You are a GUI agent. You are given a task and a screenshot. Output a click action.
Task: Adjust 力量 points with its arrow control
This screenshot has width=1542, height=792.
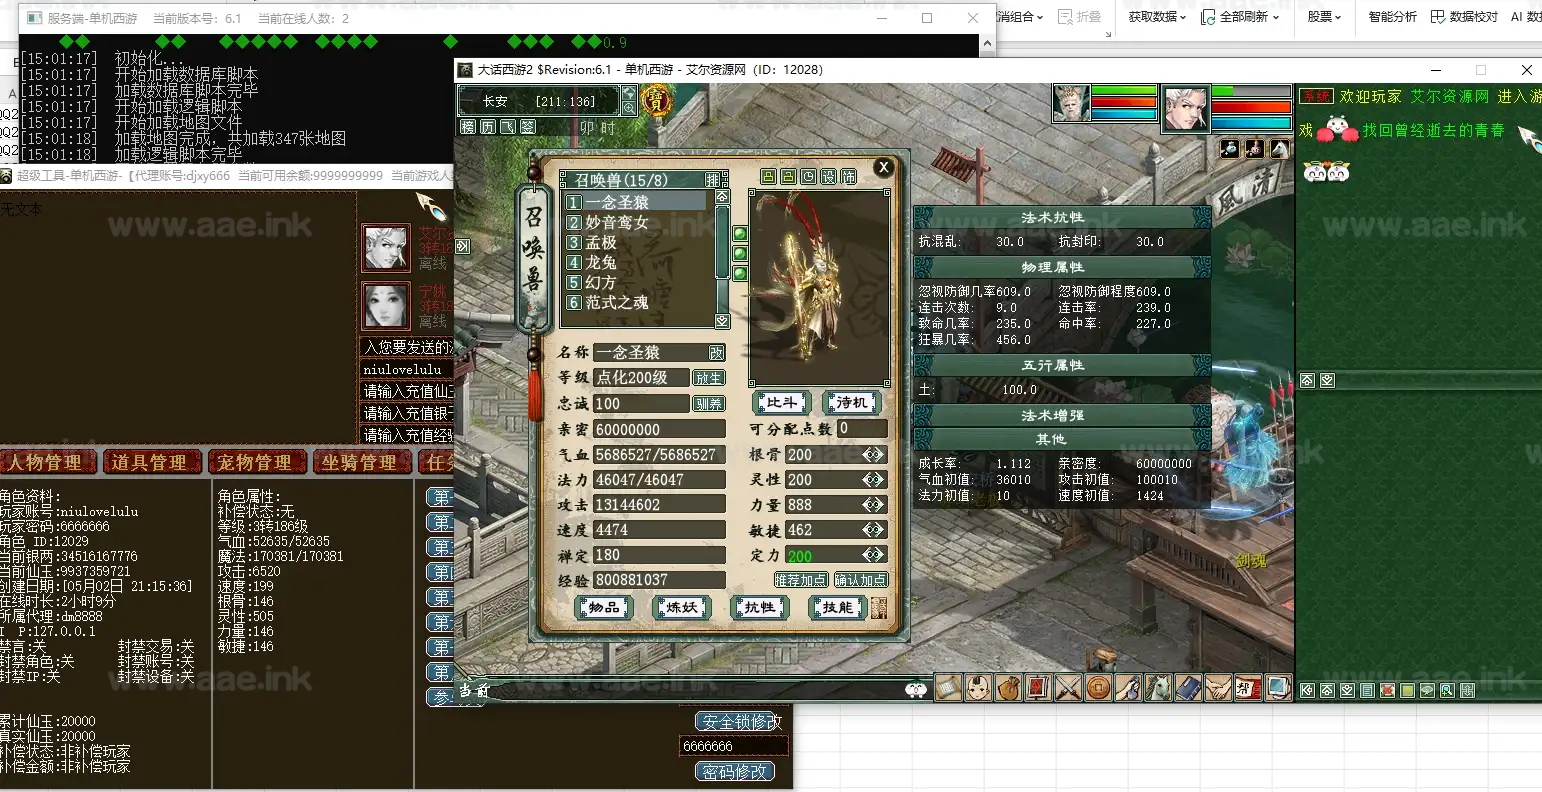873,504
